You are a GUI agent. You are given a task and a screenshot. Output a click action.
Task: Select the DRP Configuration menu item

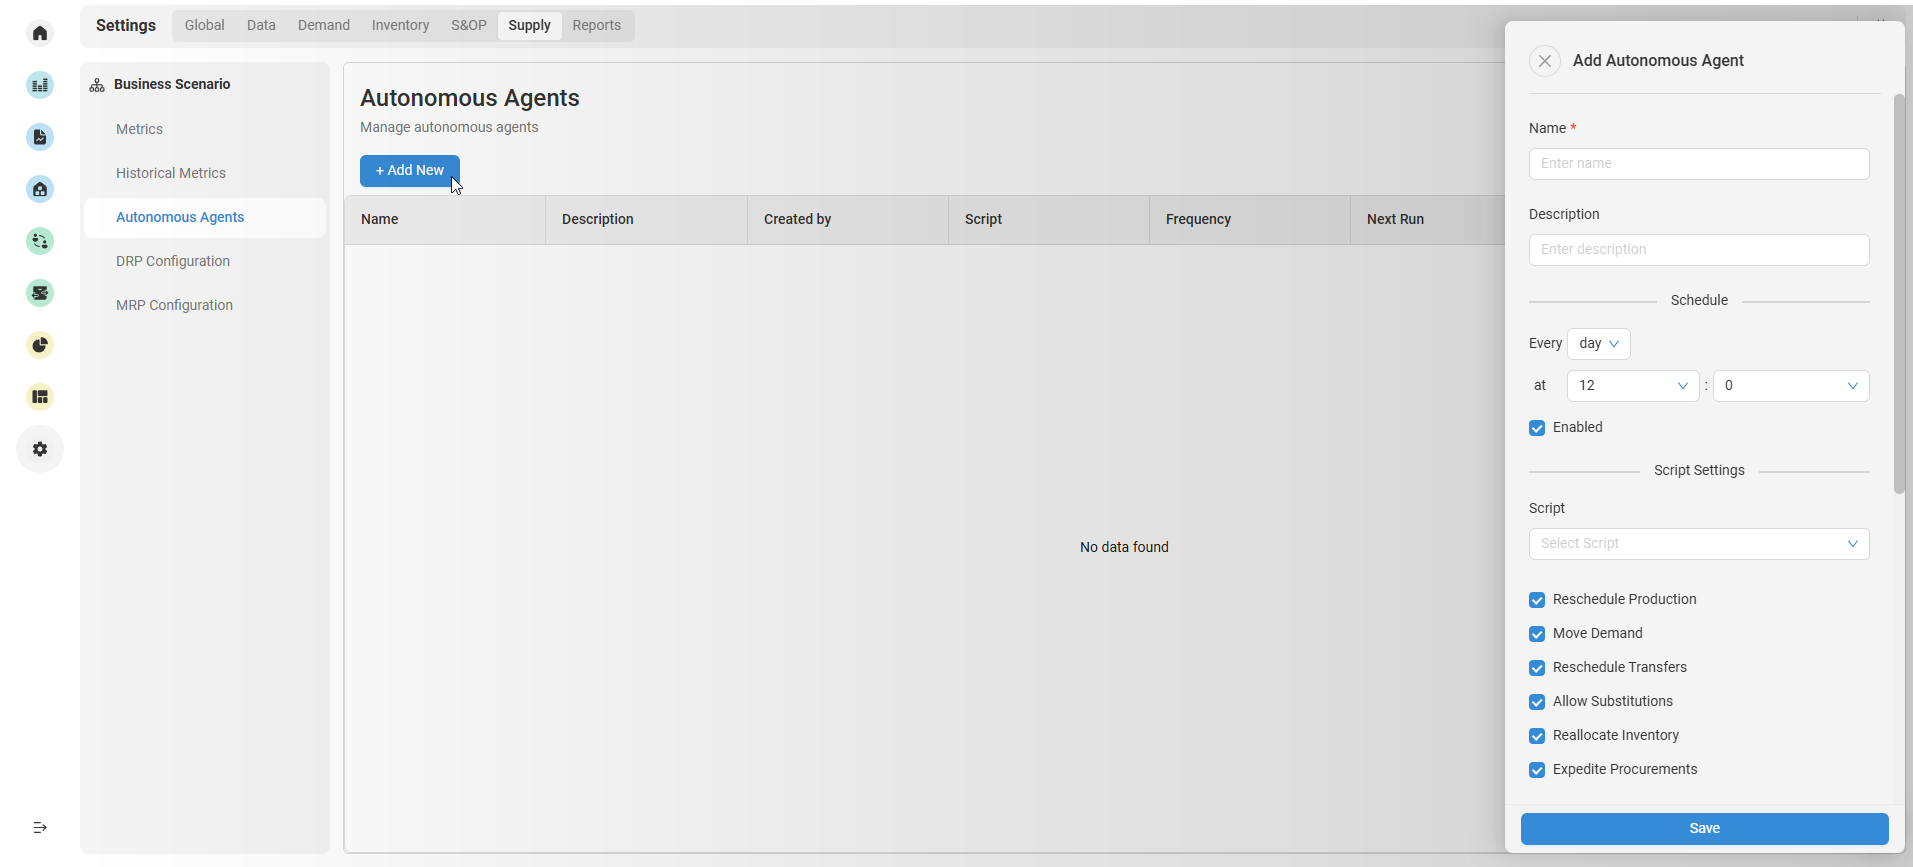pos(173,261)
